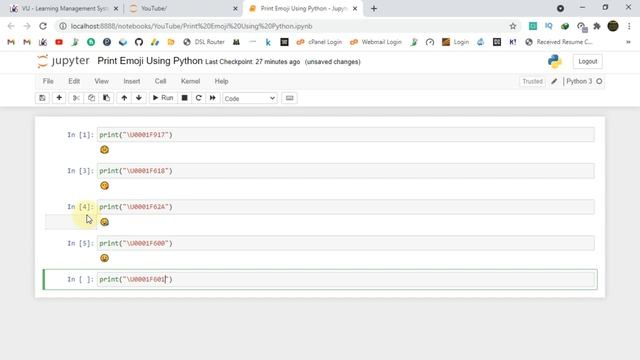The height and width of the screenshot is (360, 640).
Task: Close the YouTube/ browser tab
Action: pos(235,8)
